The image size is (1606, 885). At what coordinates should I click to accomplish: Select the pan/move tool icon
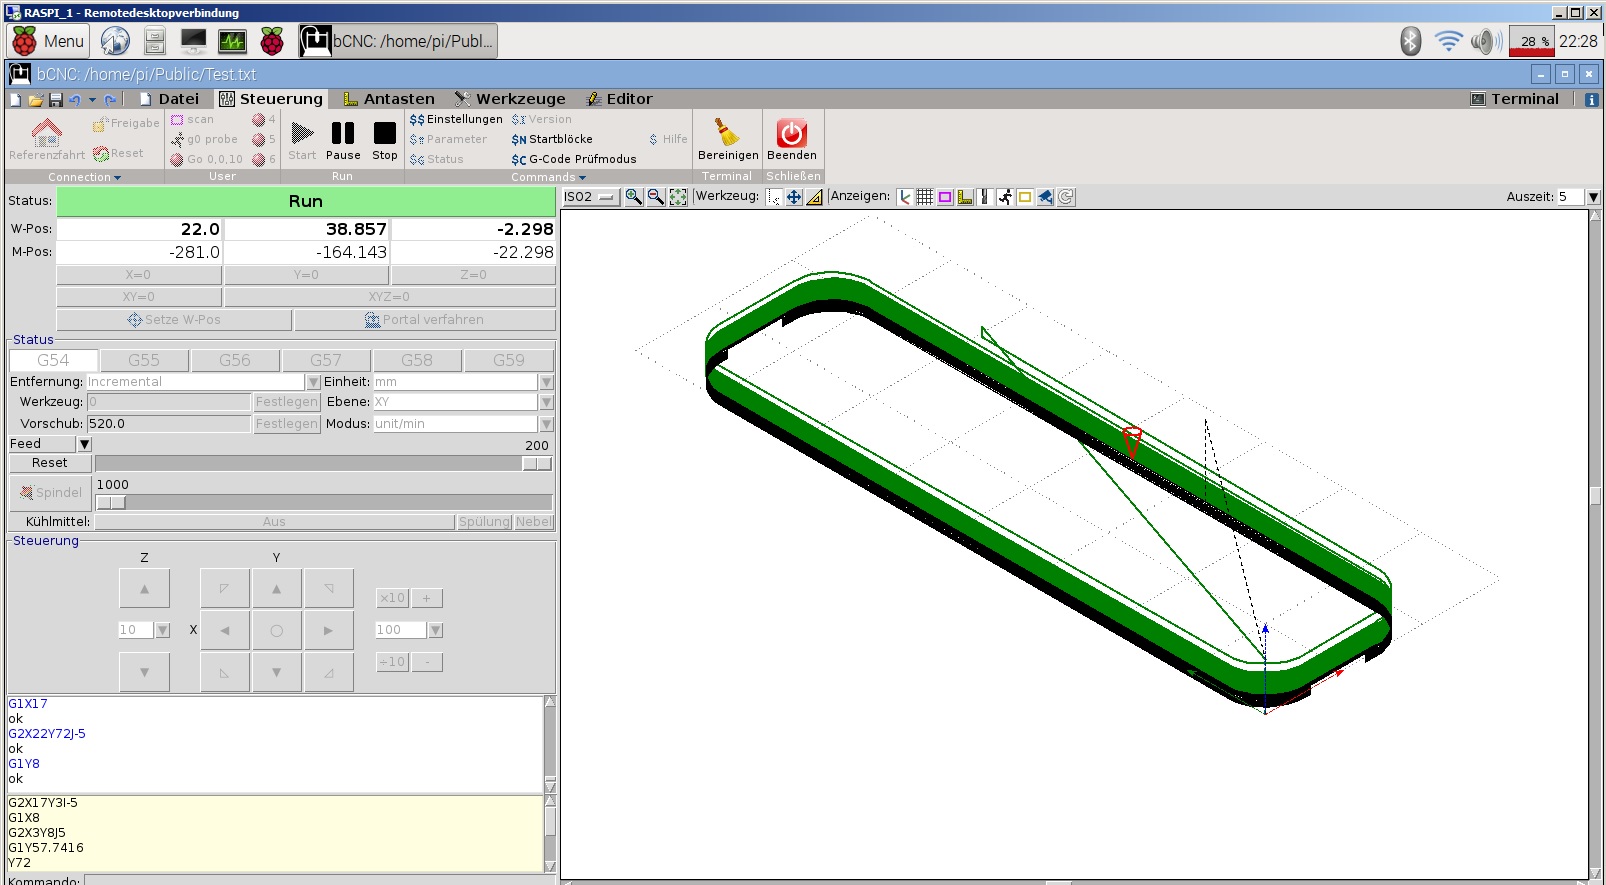(x=794, y=197)
